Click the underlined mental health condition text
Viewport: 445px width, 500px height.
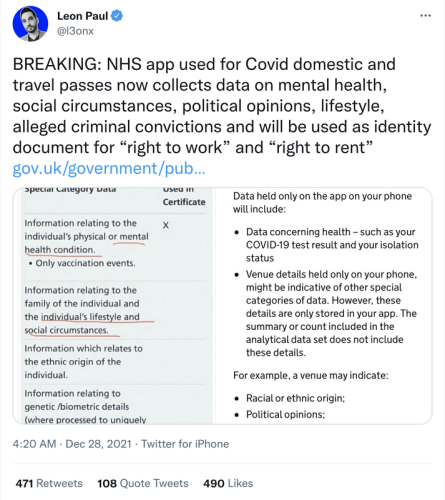(x=87, y=243)
